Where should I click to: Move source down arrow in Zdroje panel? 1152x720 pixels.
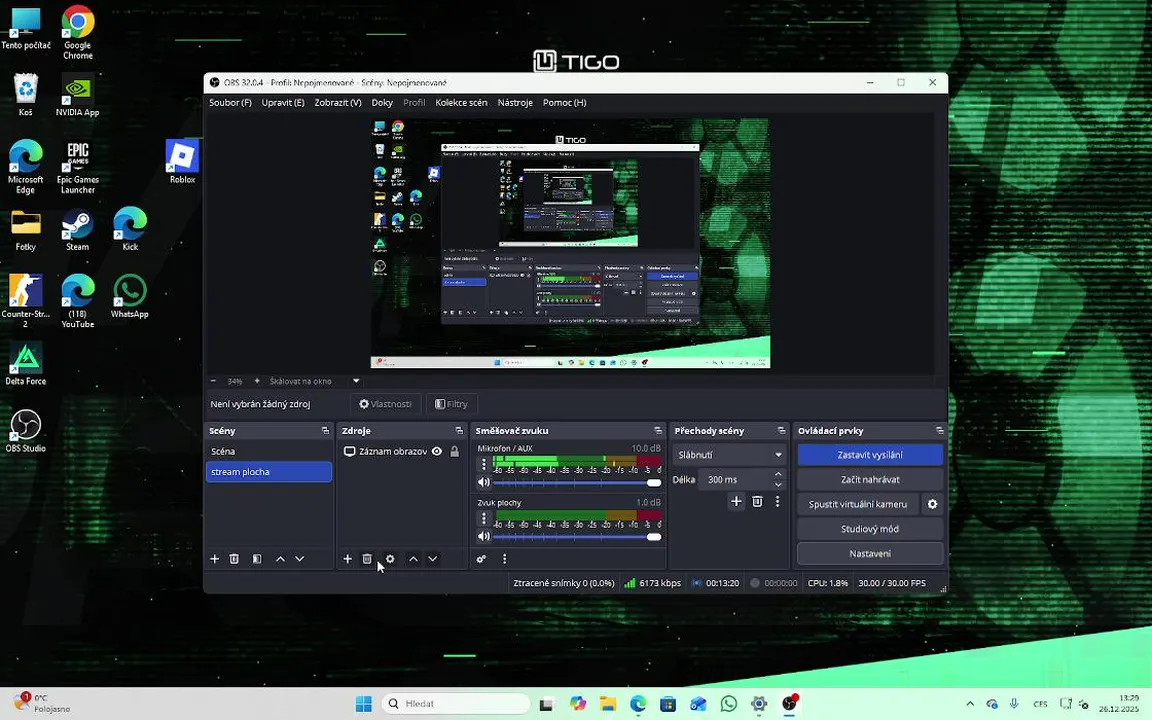pos(433,559)
